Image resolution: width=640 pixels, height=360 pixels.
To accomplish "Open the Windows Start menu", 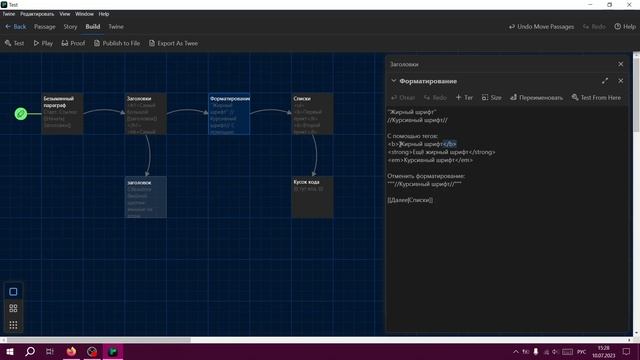I will tap(10, 351).
